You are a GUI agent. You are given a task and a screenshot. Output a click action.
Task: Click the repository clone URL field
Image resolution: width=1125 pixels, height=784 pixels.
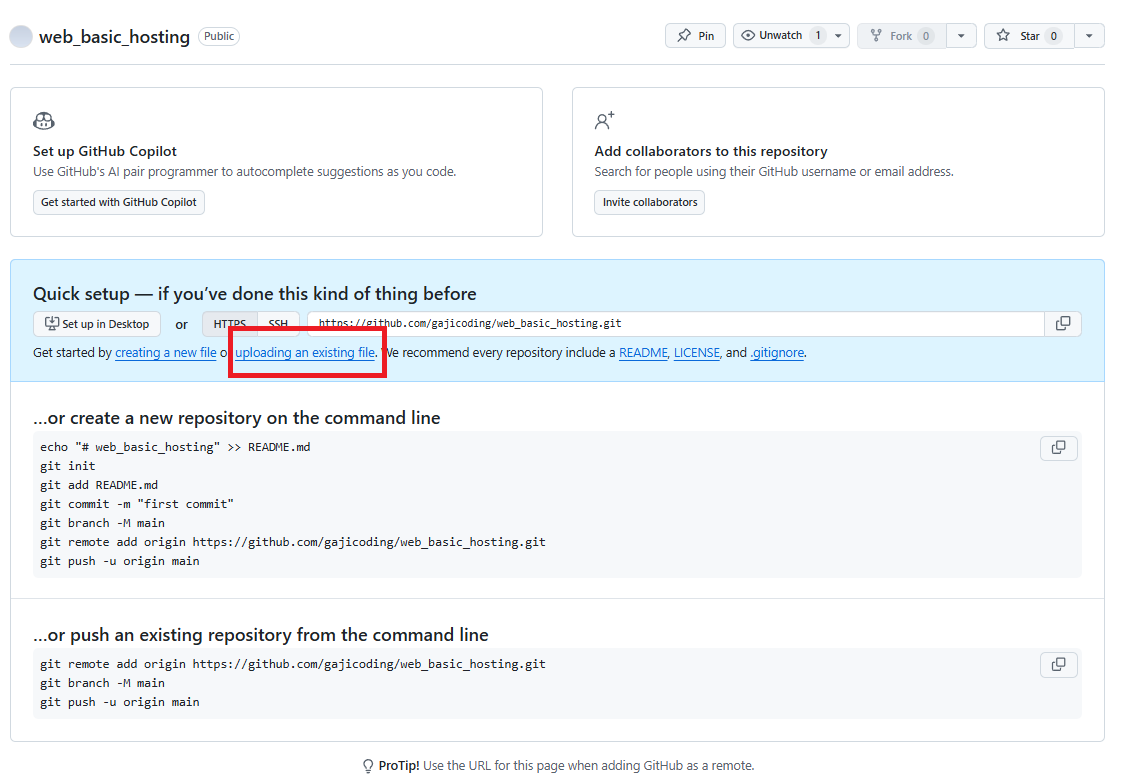click(675, 323)
